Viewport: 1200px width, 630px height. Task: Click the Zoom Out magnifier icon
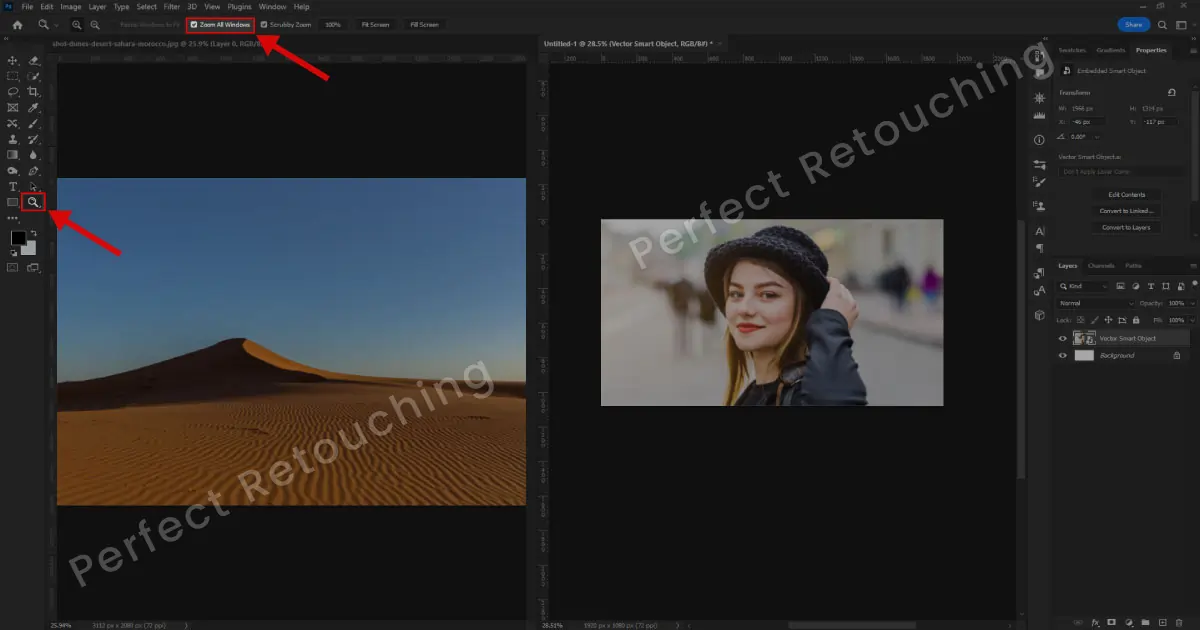coord(94,24)
